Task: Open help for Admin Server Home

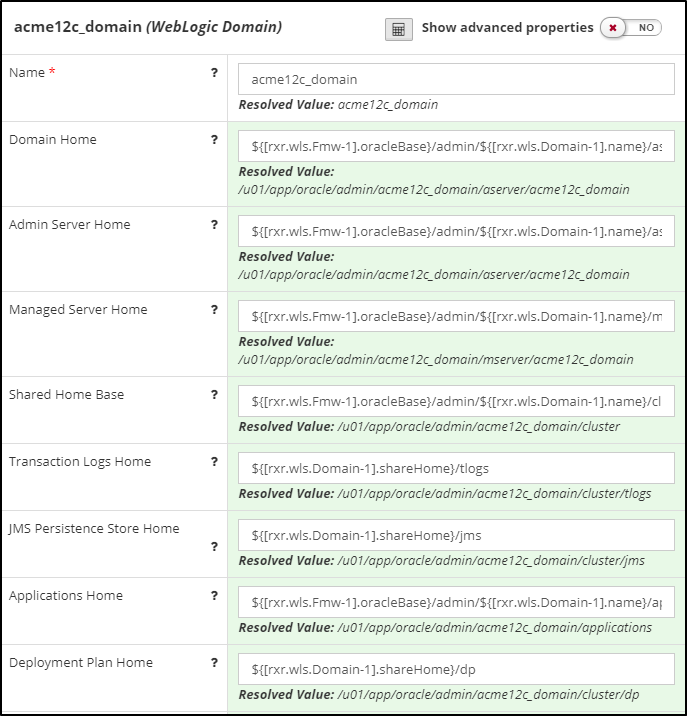Action: click(x=214, y=225)
